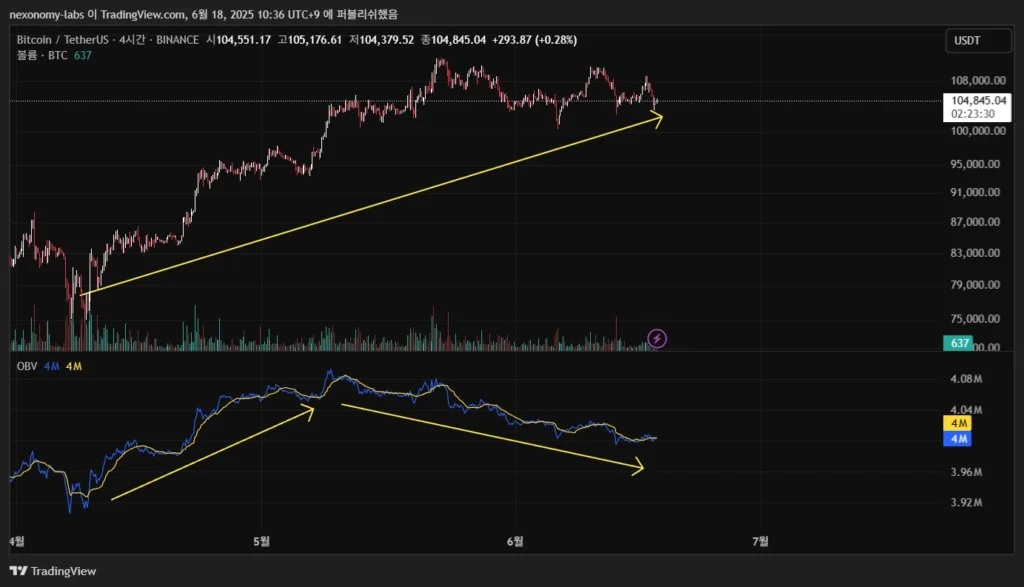The width and height of the screenshot is (1024, 587).
Task: Click the blue 4M OBV axis tag
Action: [x=957, y=439]
